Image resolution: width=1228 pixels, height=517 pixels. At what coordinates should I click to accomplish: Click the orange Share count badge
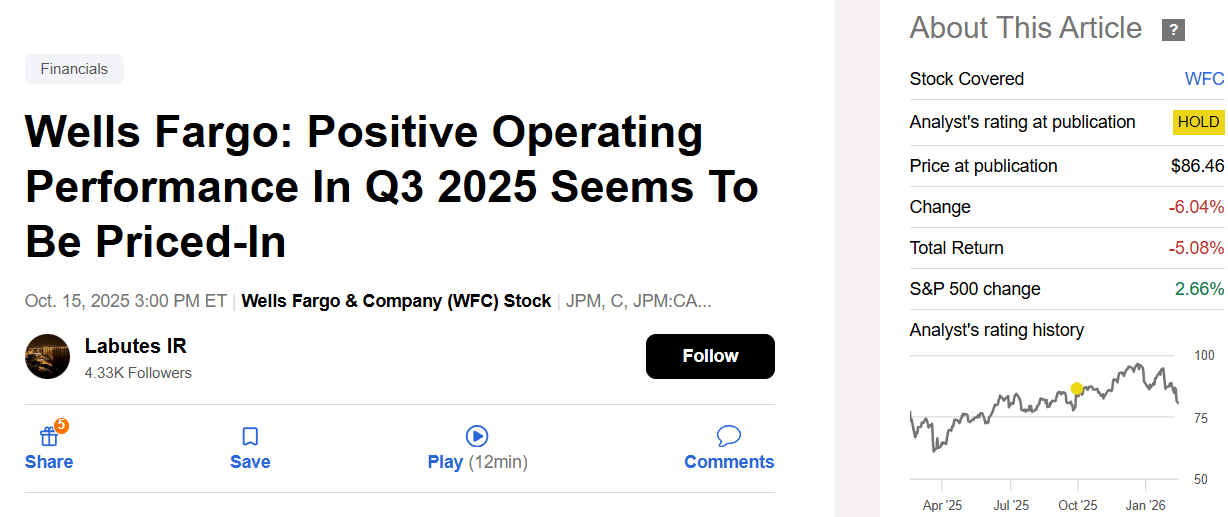coord(61,426)
